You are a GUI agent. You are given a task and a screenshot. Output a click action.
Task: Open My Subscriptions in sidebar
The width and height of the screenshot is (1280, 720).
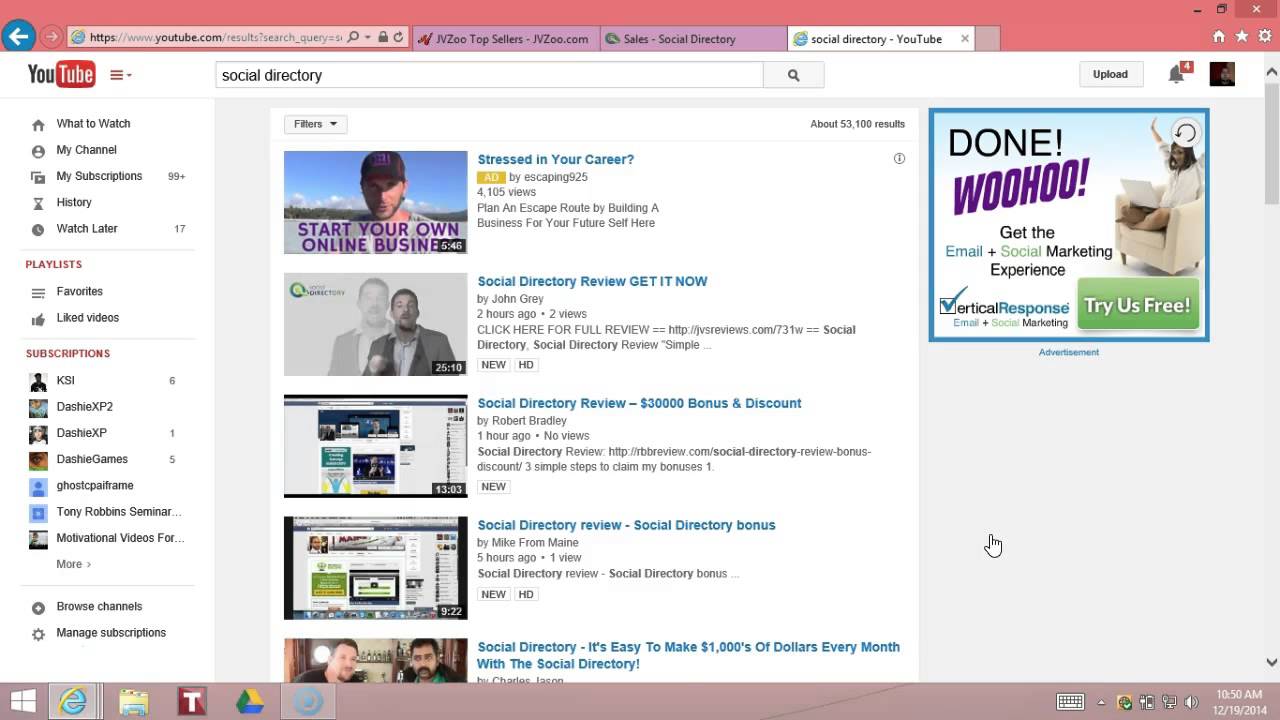99,176
